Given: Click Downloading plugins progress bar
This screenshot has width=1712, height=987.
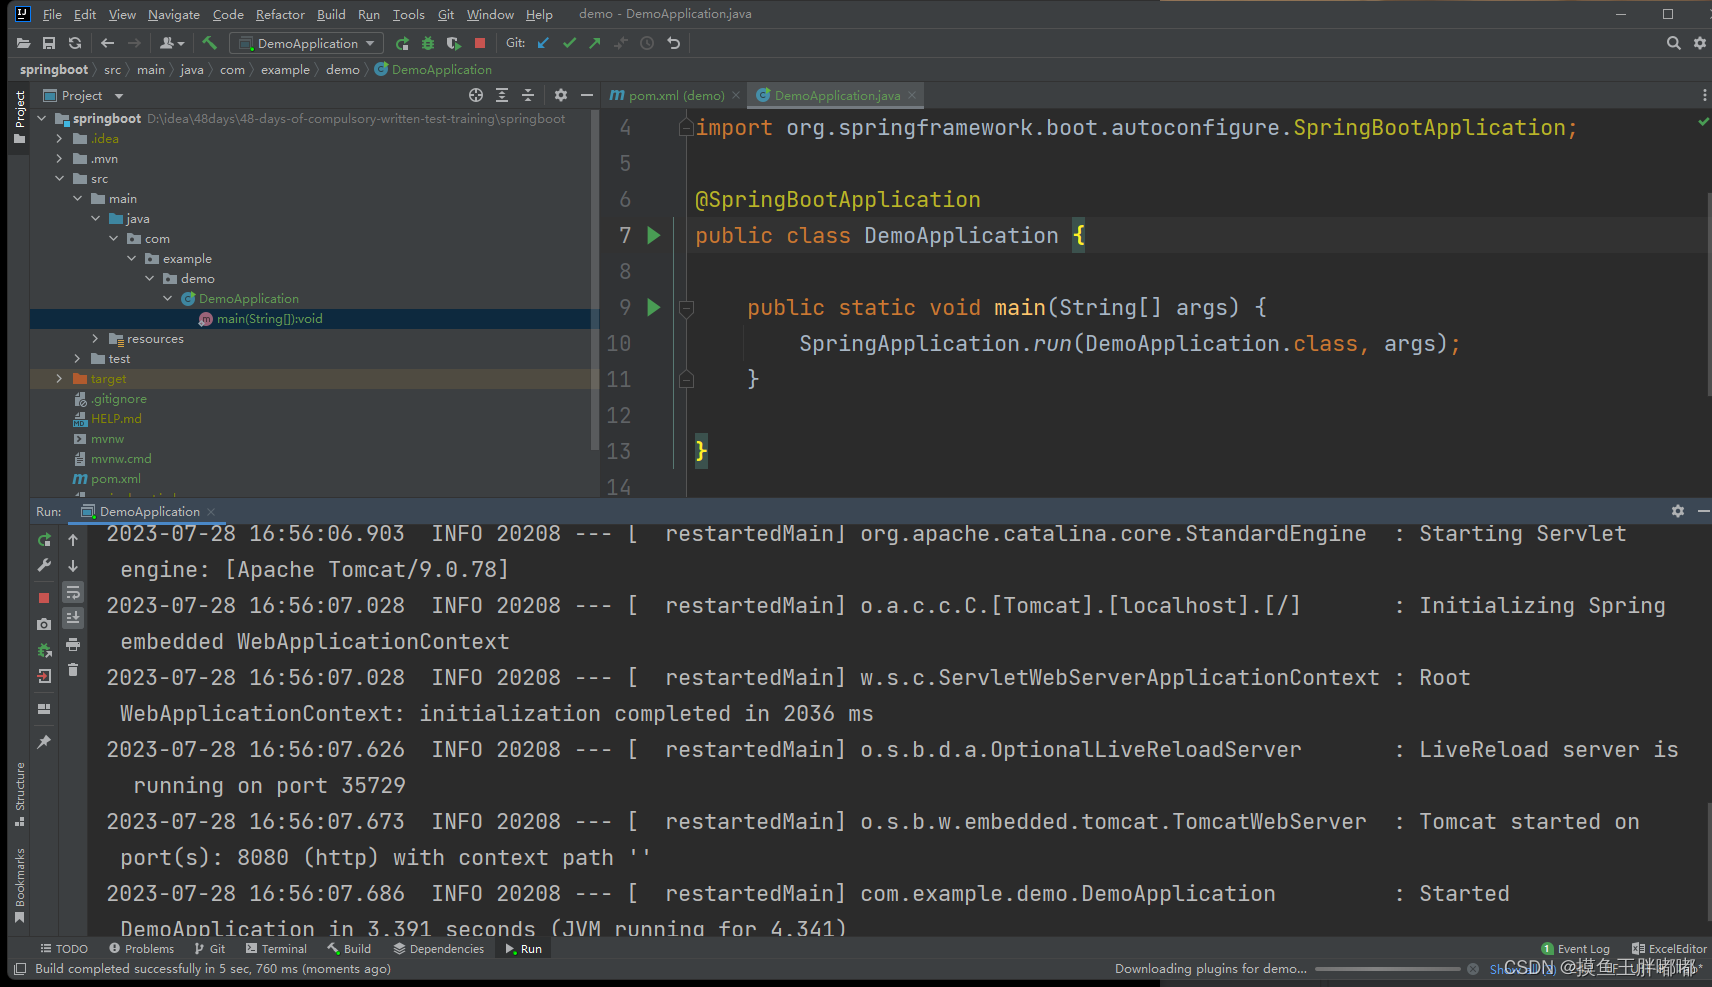Looking at the screenshot, I should click(1388, 969).
